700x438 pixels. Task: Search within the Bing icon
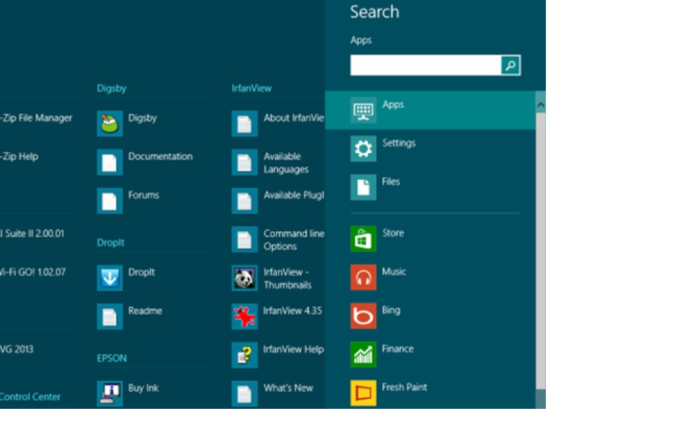point(363,316)
